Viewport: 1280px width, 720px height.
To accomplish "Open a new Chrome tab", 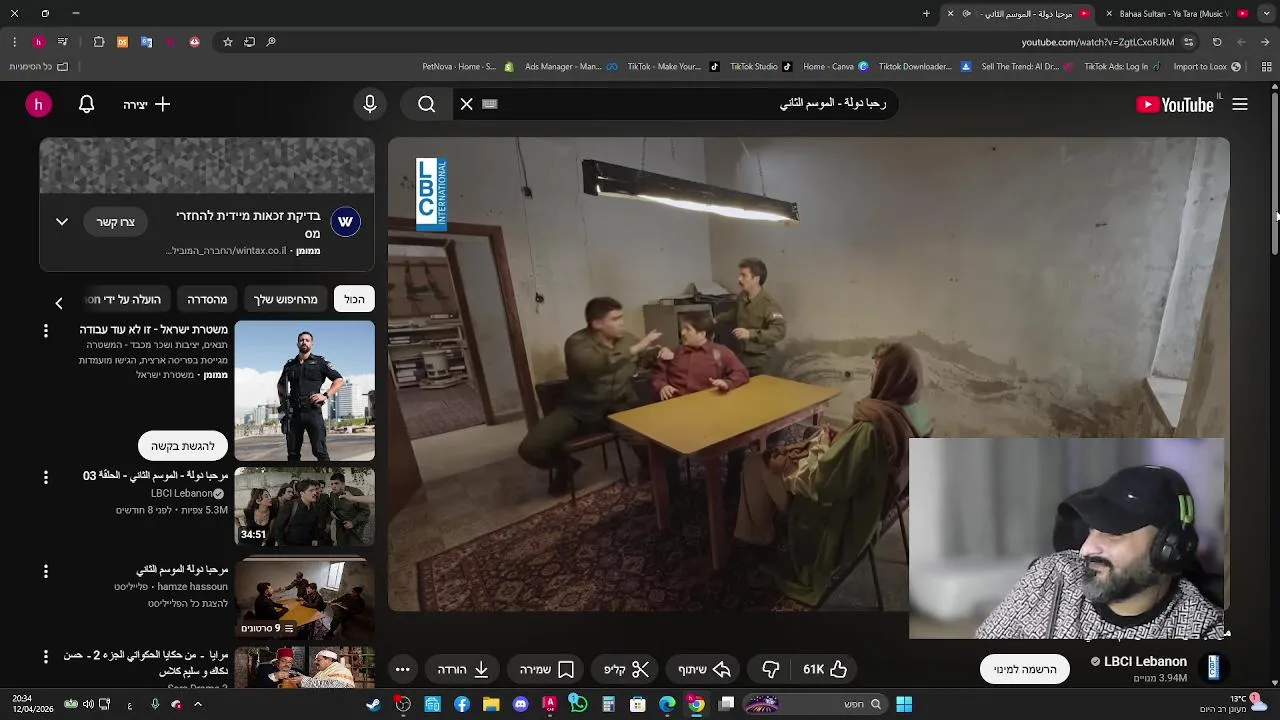I will point(926,14).
